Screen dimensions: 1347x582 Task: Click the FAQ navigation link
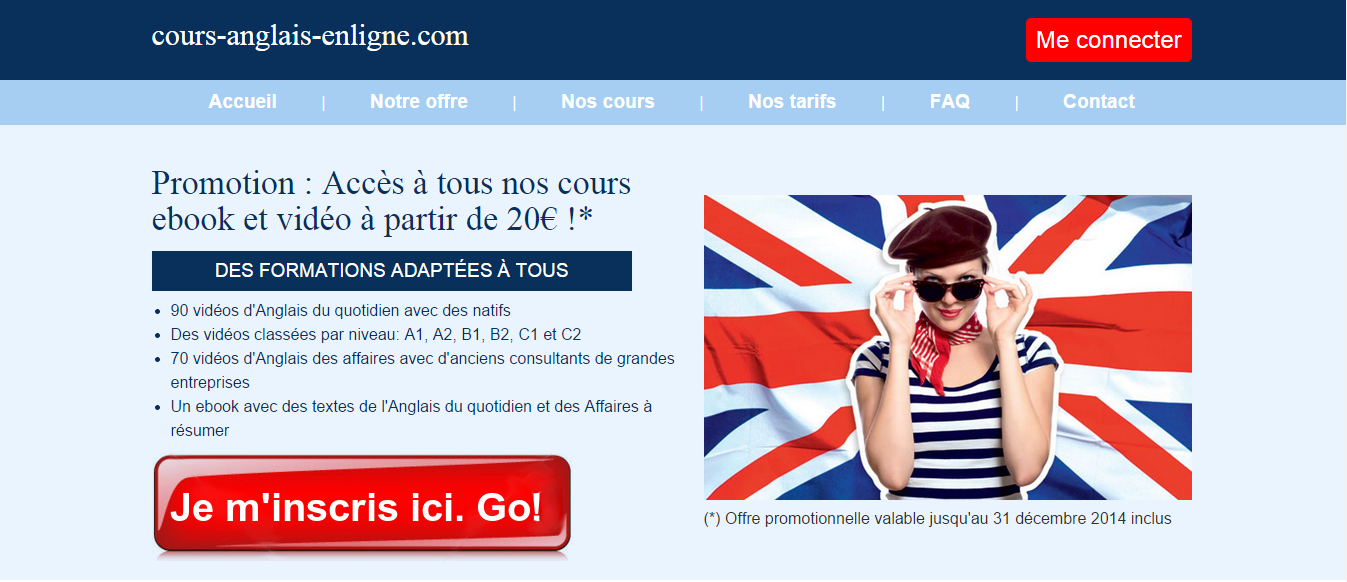[950, 102]
